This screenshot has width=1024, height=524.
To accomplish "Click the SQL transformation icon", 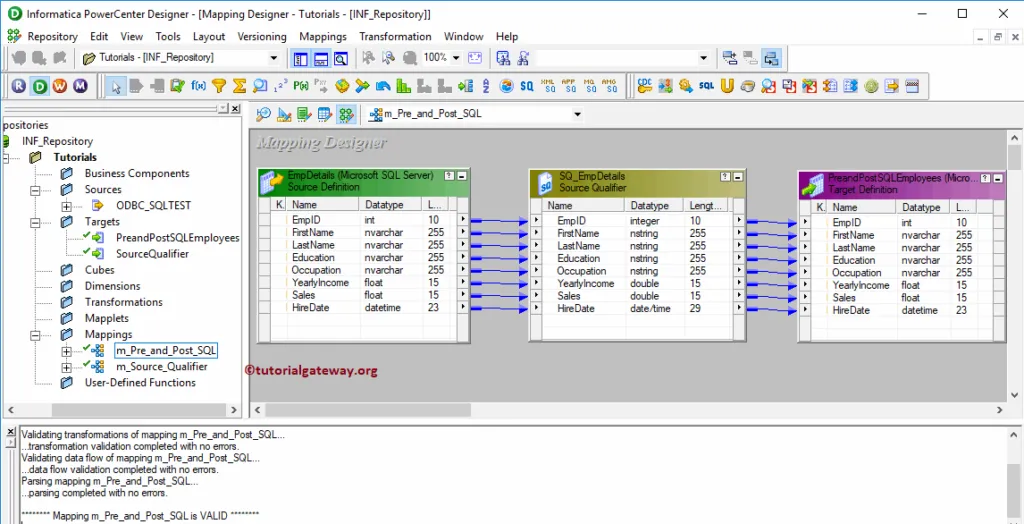I will (x=707, y=87).
